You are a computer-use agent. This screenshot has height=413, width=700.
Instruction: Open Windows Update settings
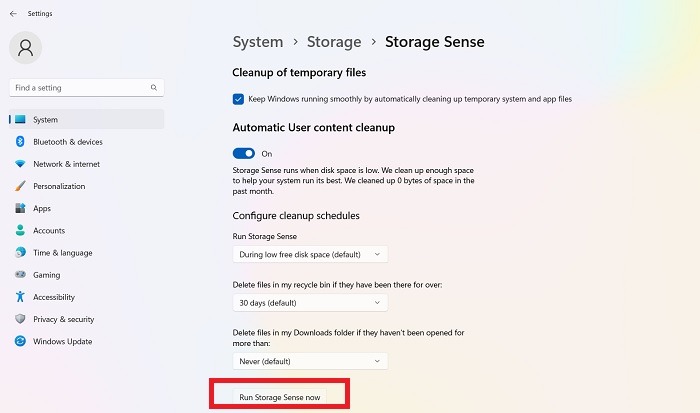(87, 341)
